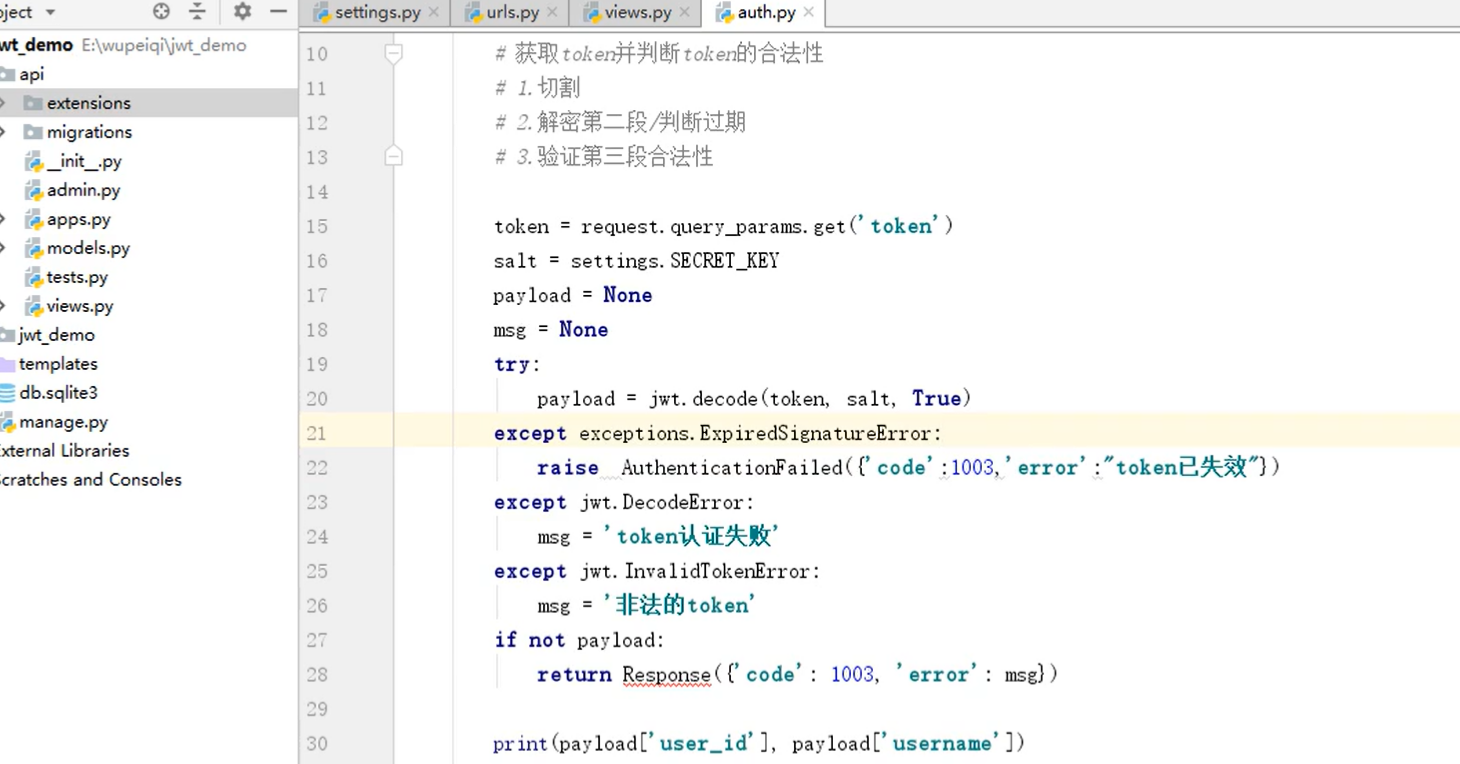Switch to the views.py tab

637,13
